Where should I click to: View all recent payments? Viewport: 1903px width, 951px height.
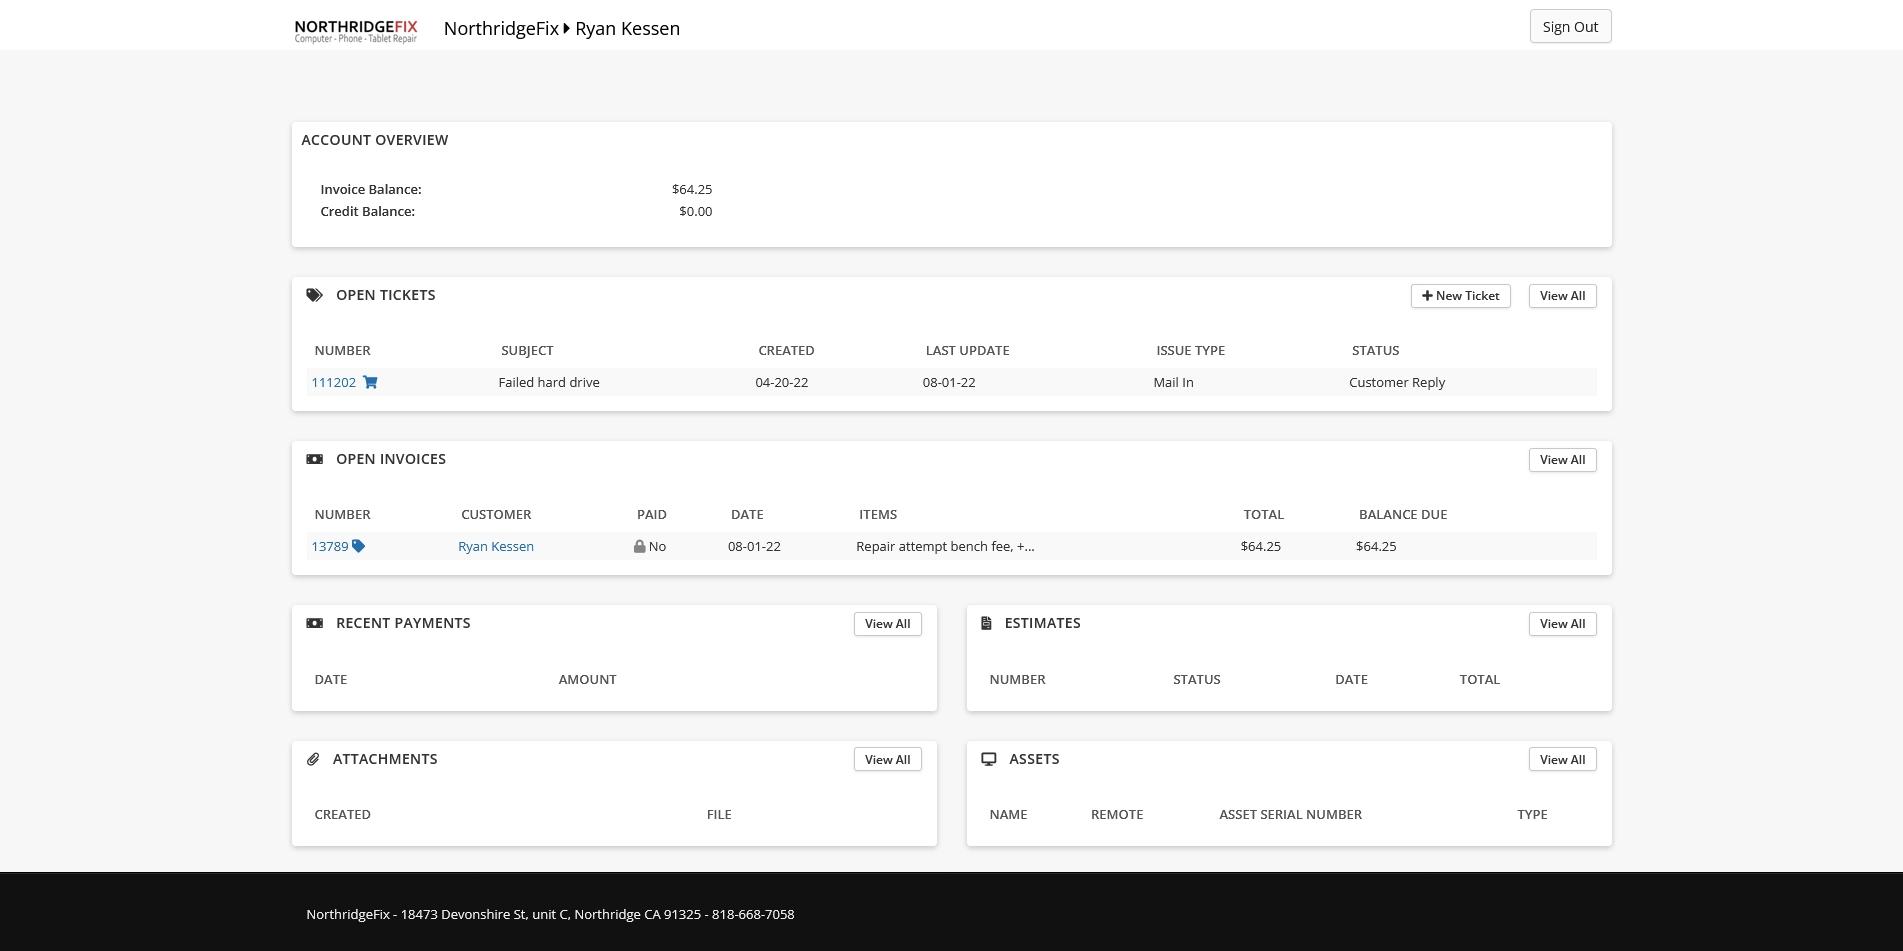point(887,624)
